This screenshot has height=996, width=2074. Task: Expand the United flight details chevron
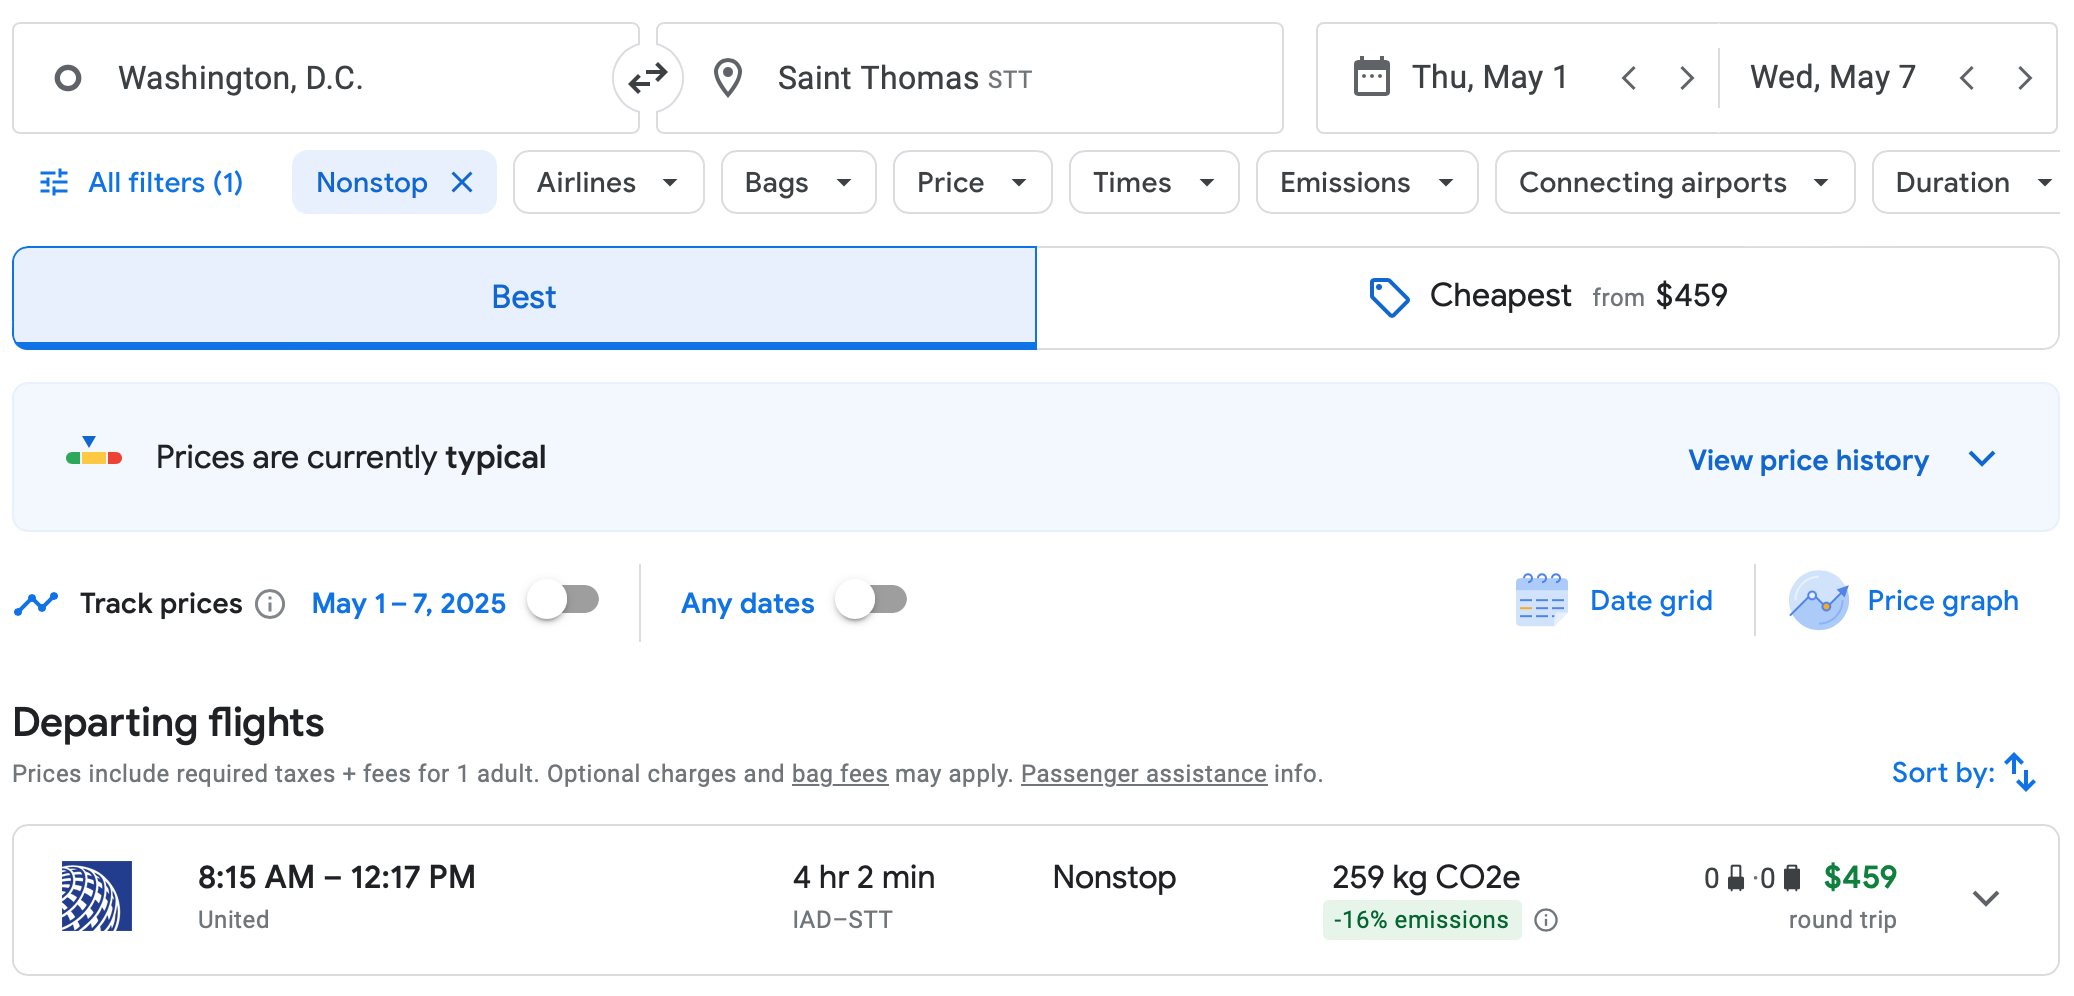(1985, 898)
